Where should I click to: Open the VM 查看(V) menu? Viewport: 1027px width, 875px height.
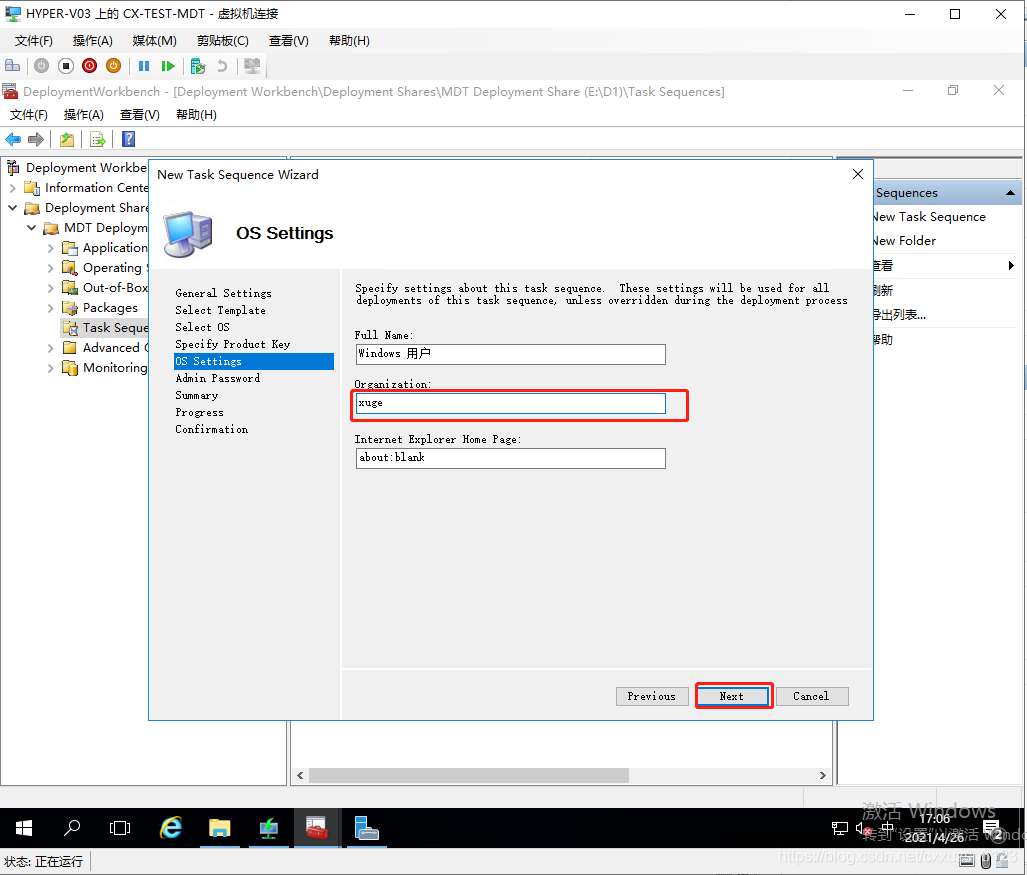(x=288, y=41)
